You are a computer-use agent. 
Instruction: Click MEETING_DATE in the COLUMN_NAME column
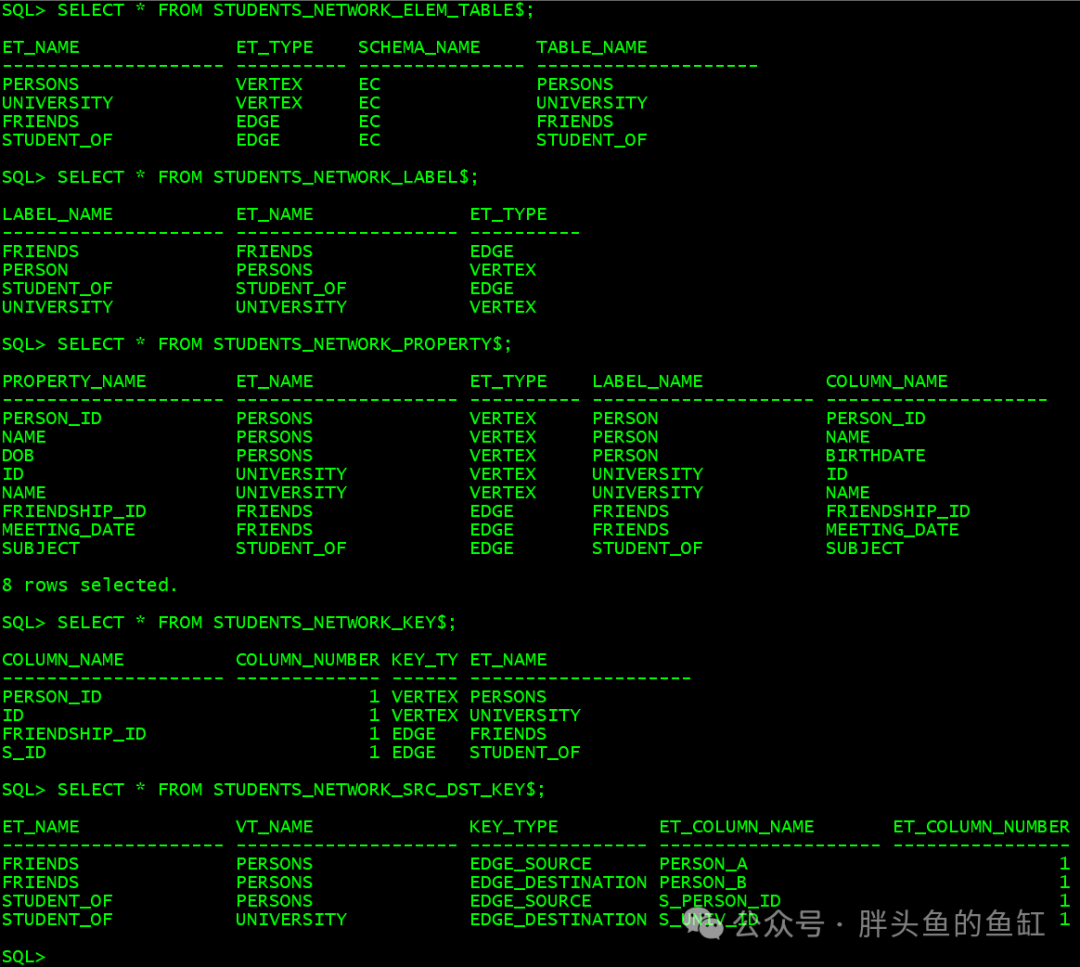pos(892,530)
